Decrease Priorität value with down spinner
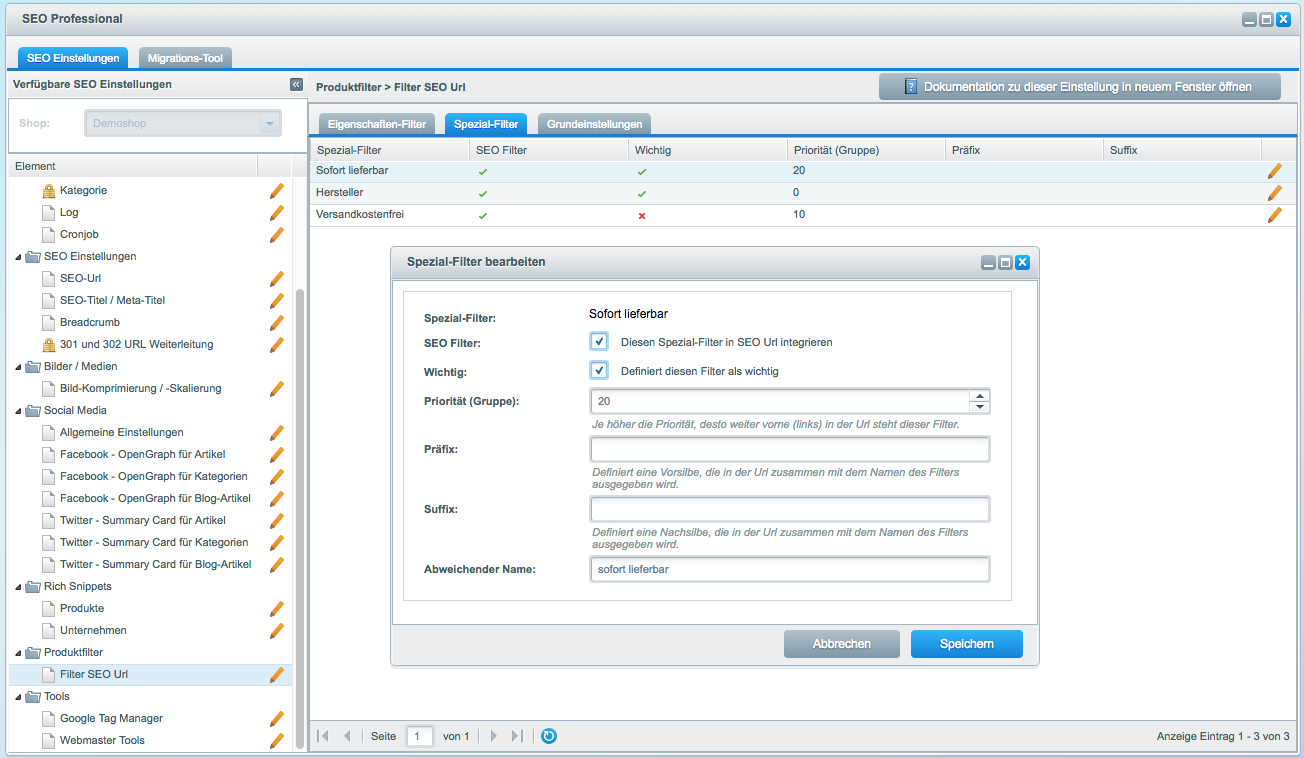Screen dimensions: 1304x758 coord(980,407)
